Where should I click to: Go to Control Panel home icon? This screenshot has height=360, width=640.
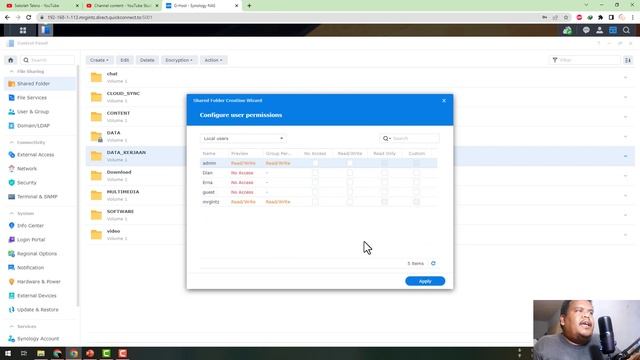pyautogui.click(x=11, y=60)
